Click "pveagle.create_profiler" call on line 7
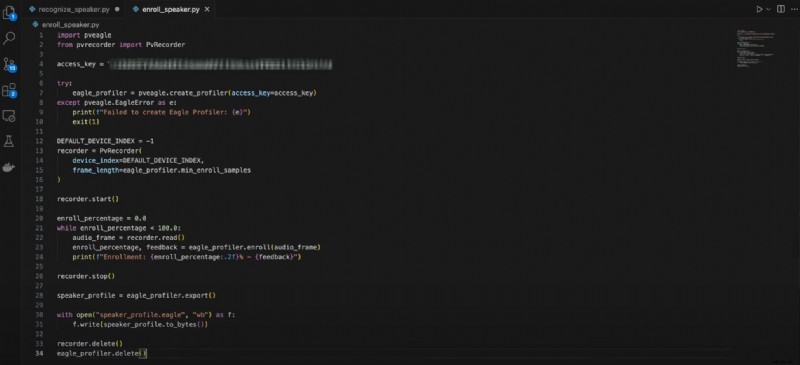 click(x=183, y=93)
